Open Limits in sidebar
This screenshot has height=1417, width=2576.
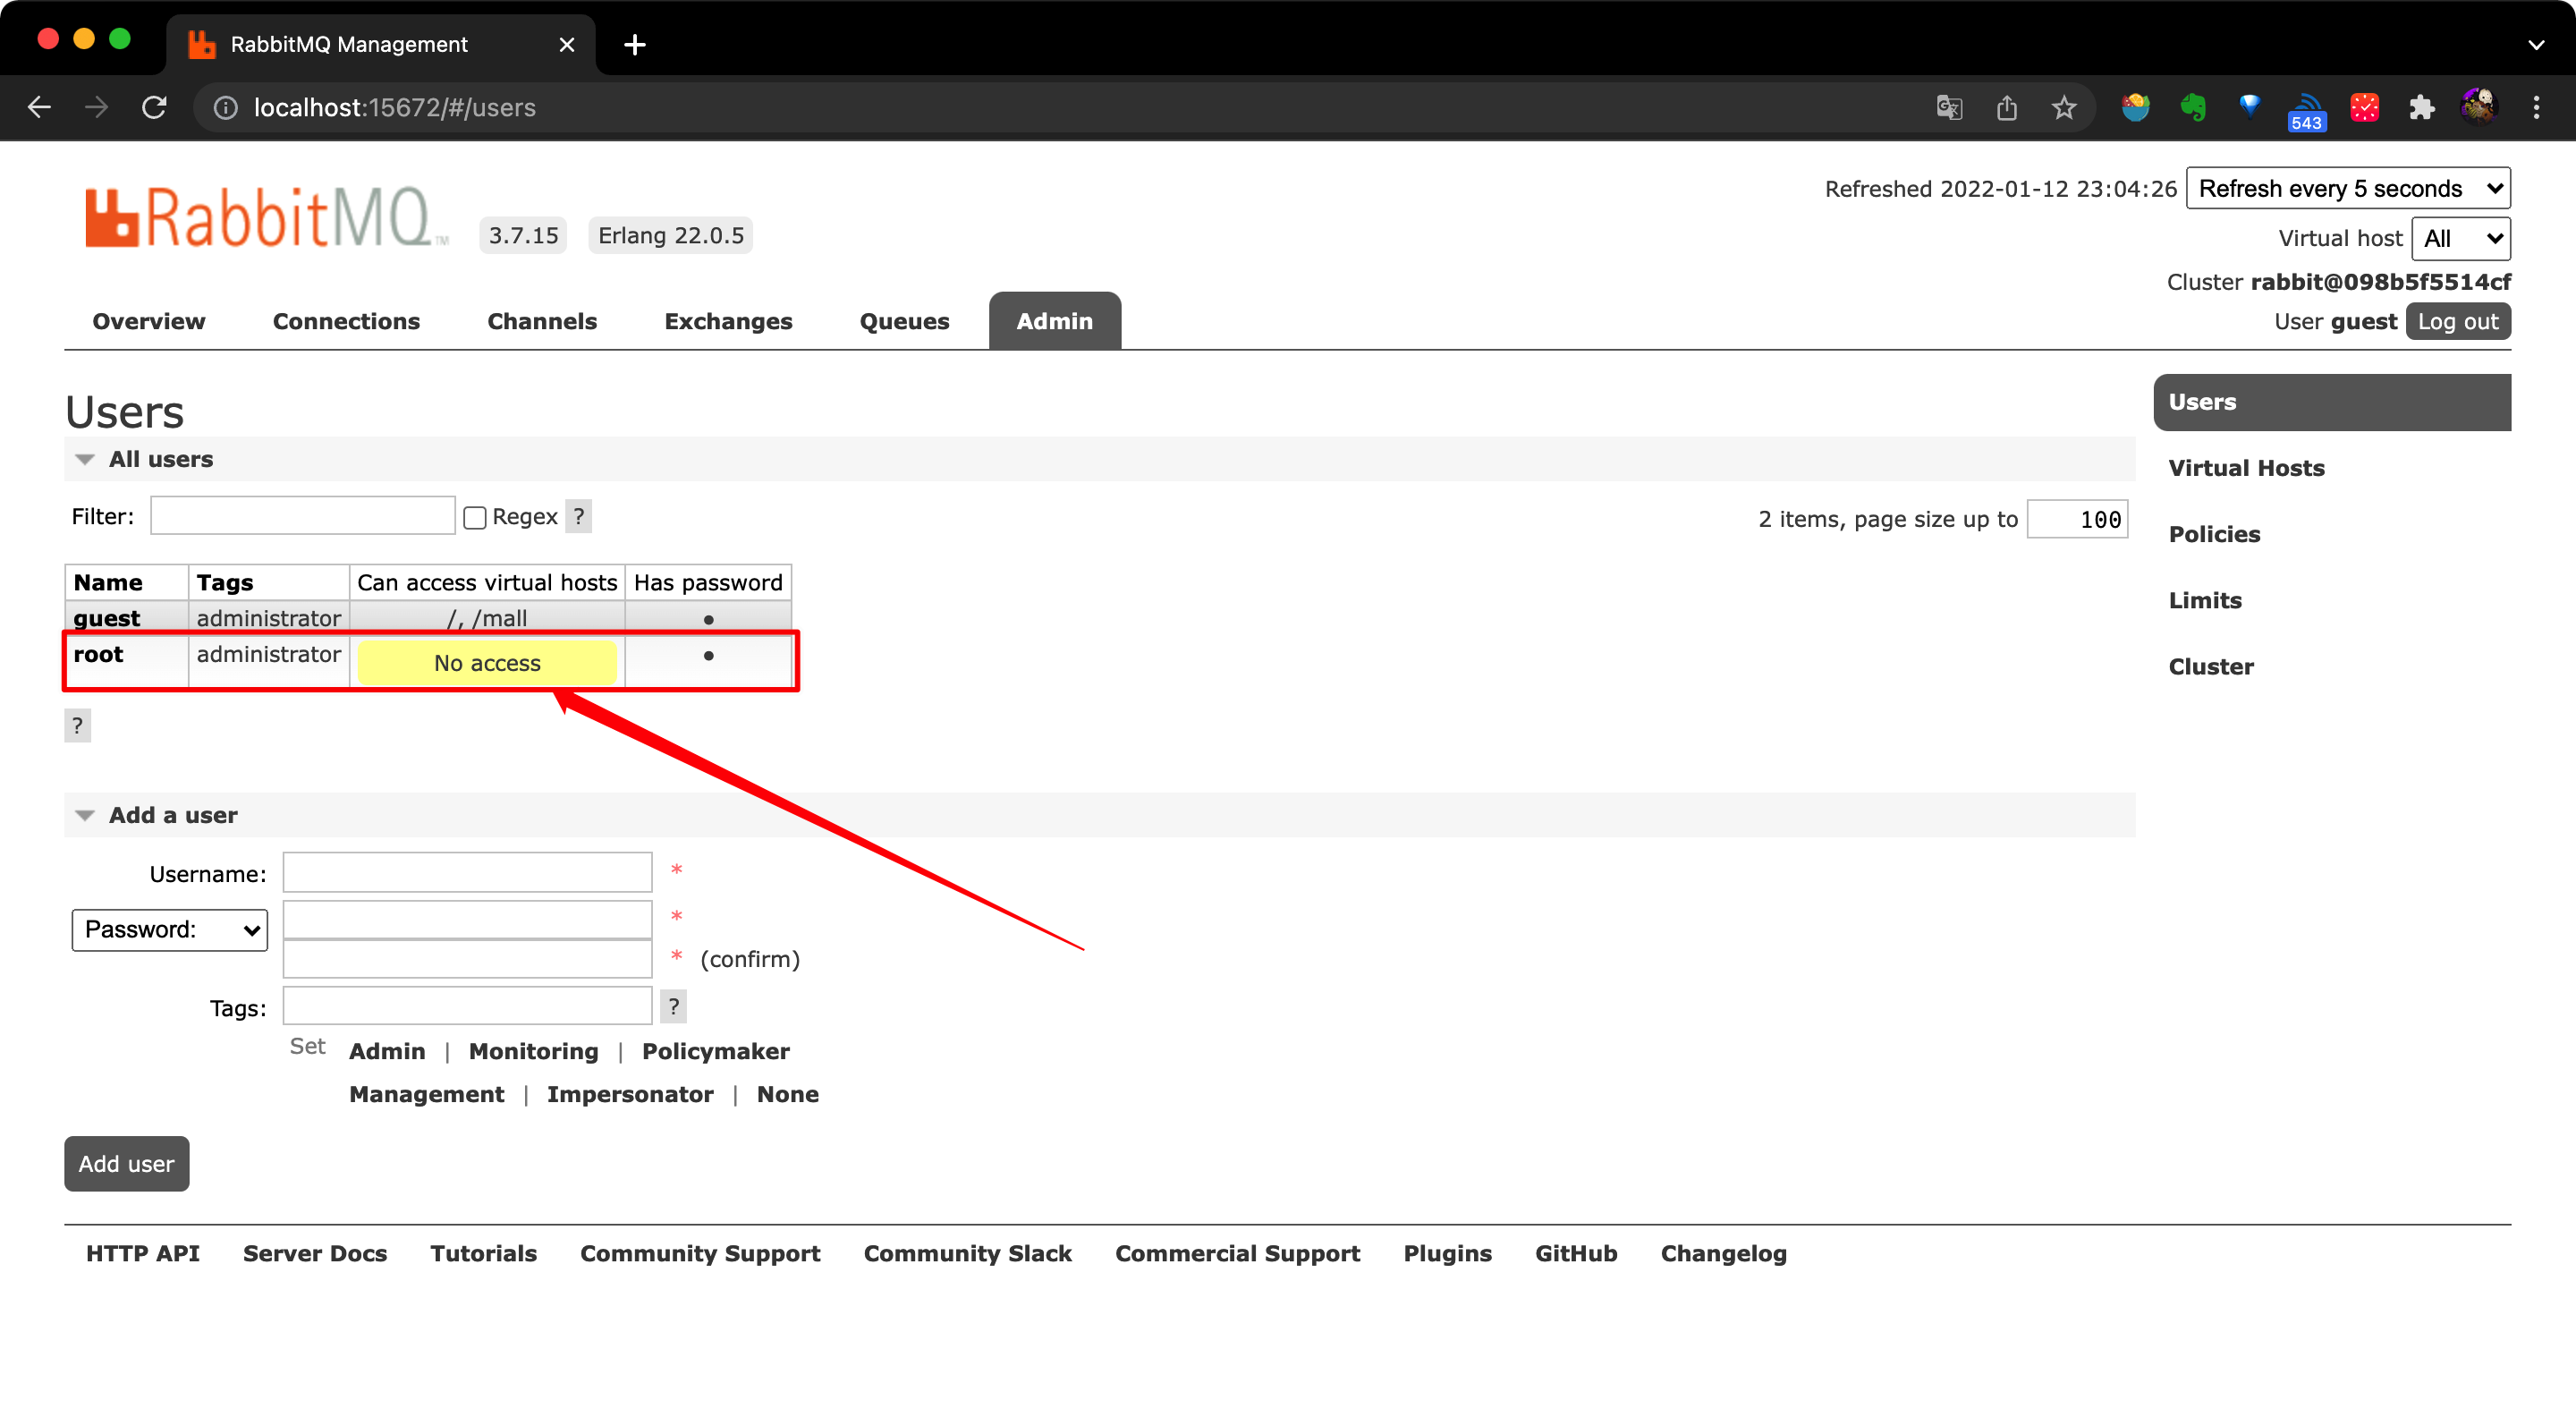[x=2204, y=600]
